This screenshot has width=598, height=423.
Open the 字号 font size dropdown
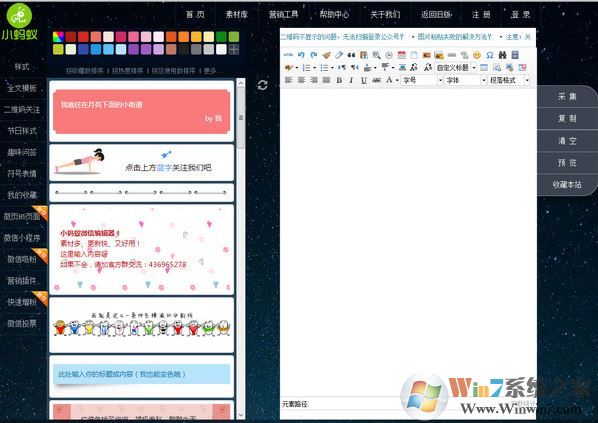click(422, 80)
